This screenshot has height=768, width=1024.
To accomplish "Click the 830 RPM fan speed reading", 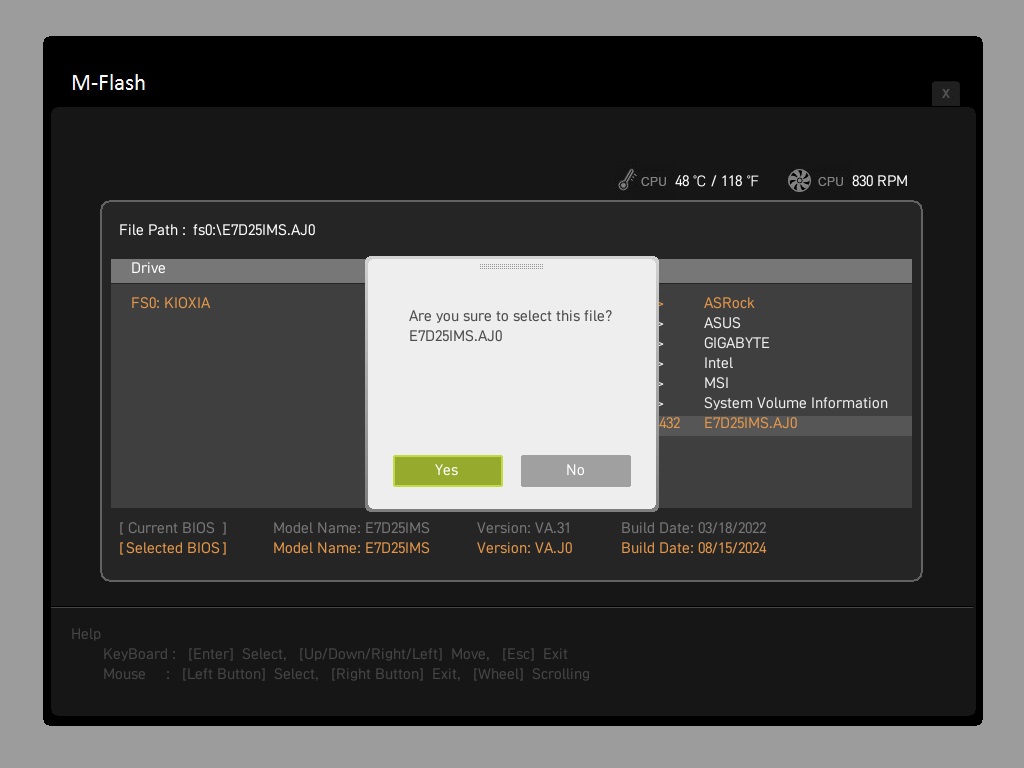I will 879,181.
